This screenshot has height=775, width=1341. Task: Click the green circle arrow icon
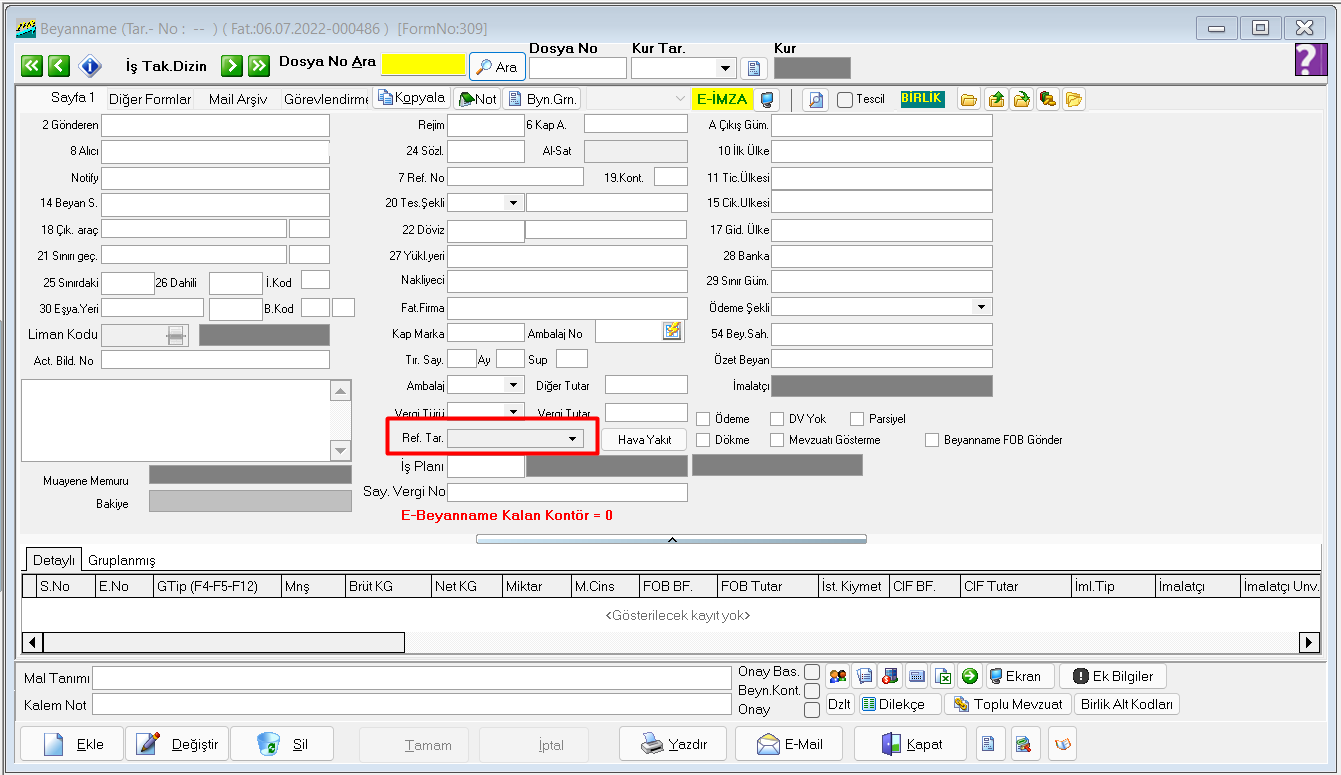[969, 676]
